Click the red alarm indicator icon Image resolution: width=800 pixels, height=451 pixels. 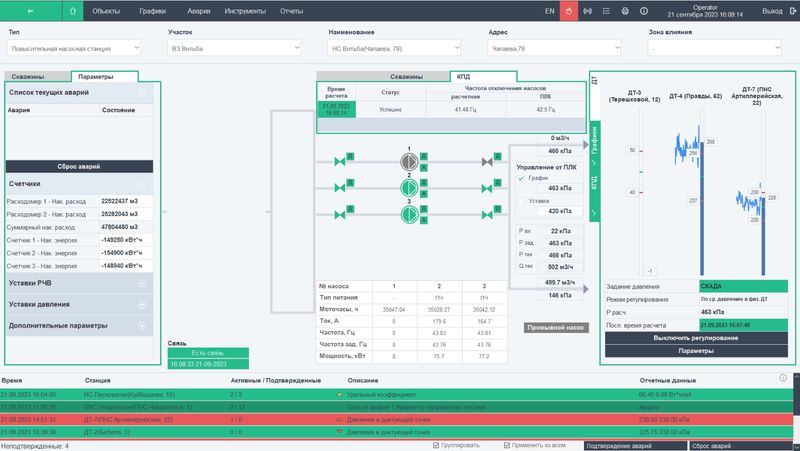click(568, 11)
